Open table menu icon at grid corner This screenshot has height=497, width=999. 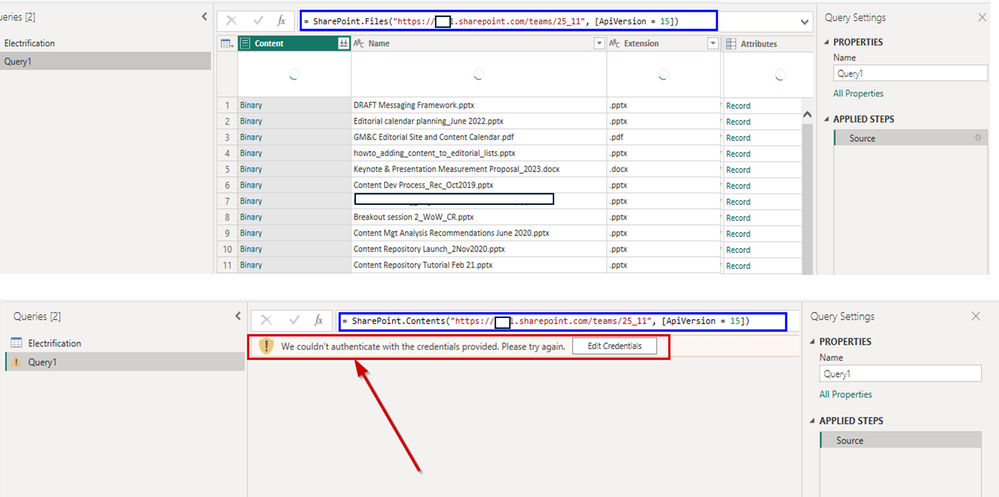[227, 44]
